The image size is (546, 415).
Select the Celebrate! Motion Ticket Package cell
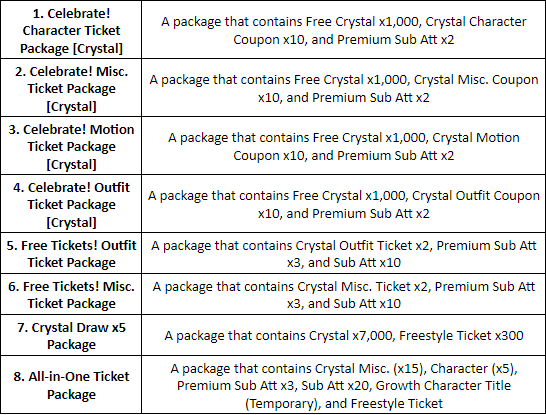[71, 147]
